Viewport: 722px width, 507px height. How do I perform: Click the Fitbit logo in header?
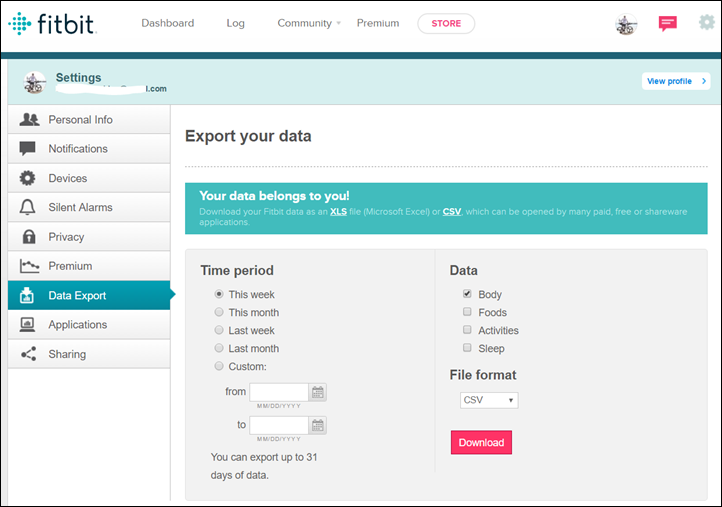pos(51,24)
